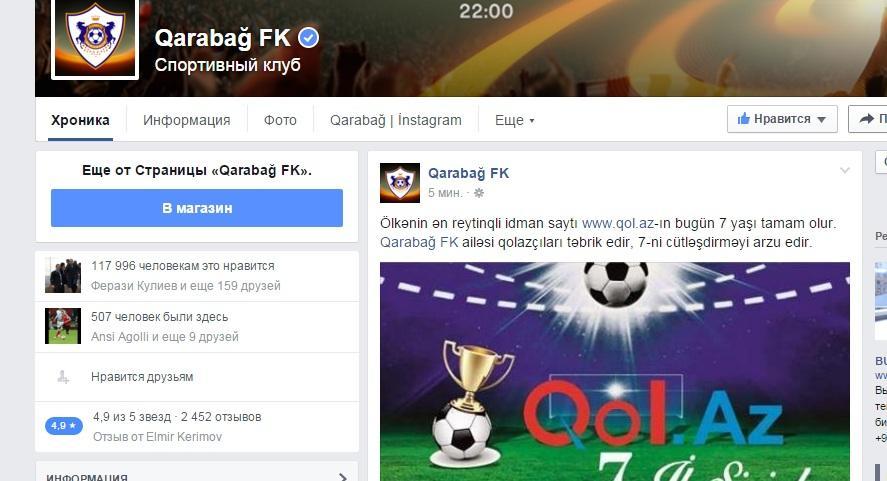The image size is (887, 481).
Task: Click the friends-like person icon
Action: (x=63, y=377)
